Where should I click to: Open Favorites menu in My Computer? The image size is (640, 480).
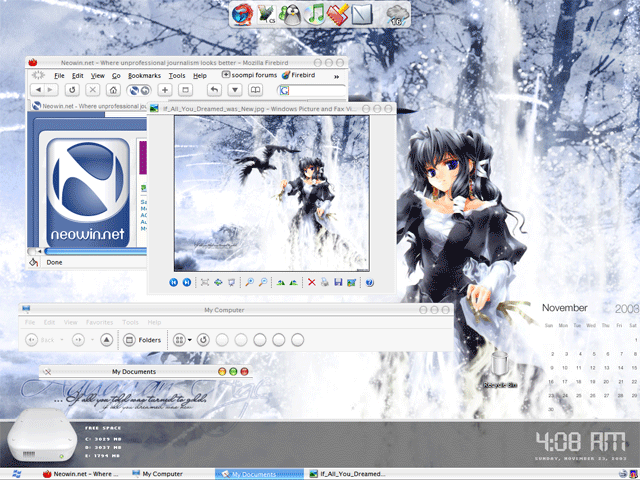point(99,323)
